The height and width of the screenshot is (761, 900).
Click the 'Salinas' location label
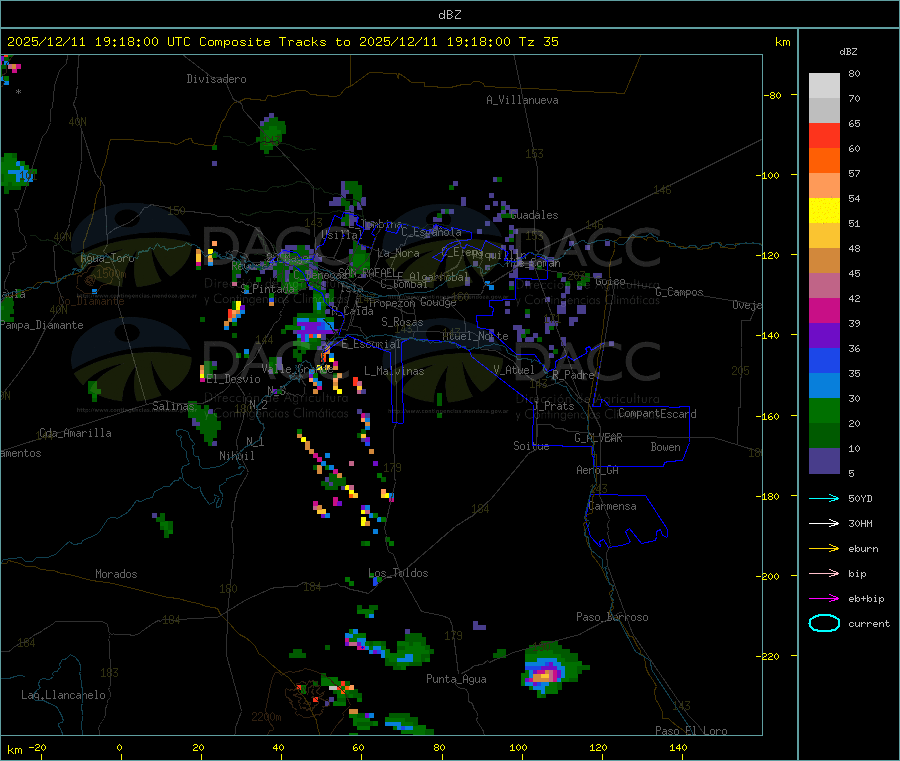coord(174,406)
